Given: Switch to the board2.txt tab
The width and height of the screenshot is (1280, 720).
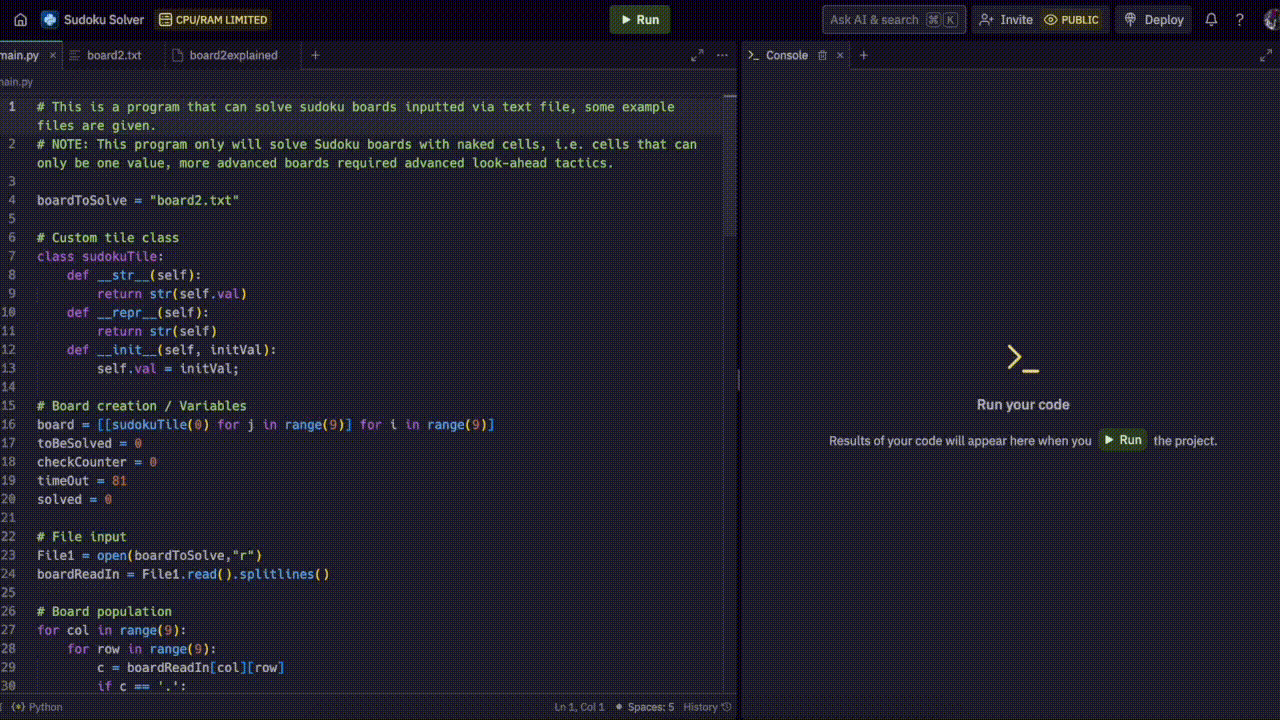Looking at the screenshot, I should [113, 56].
